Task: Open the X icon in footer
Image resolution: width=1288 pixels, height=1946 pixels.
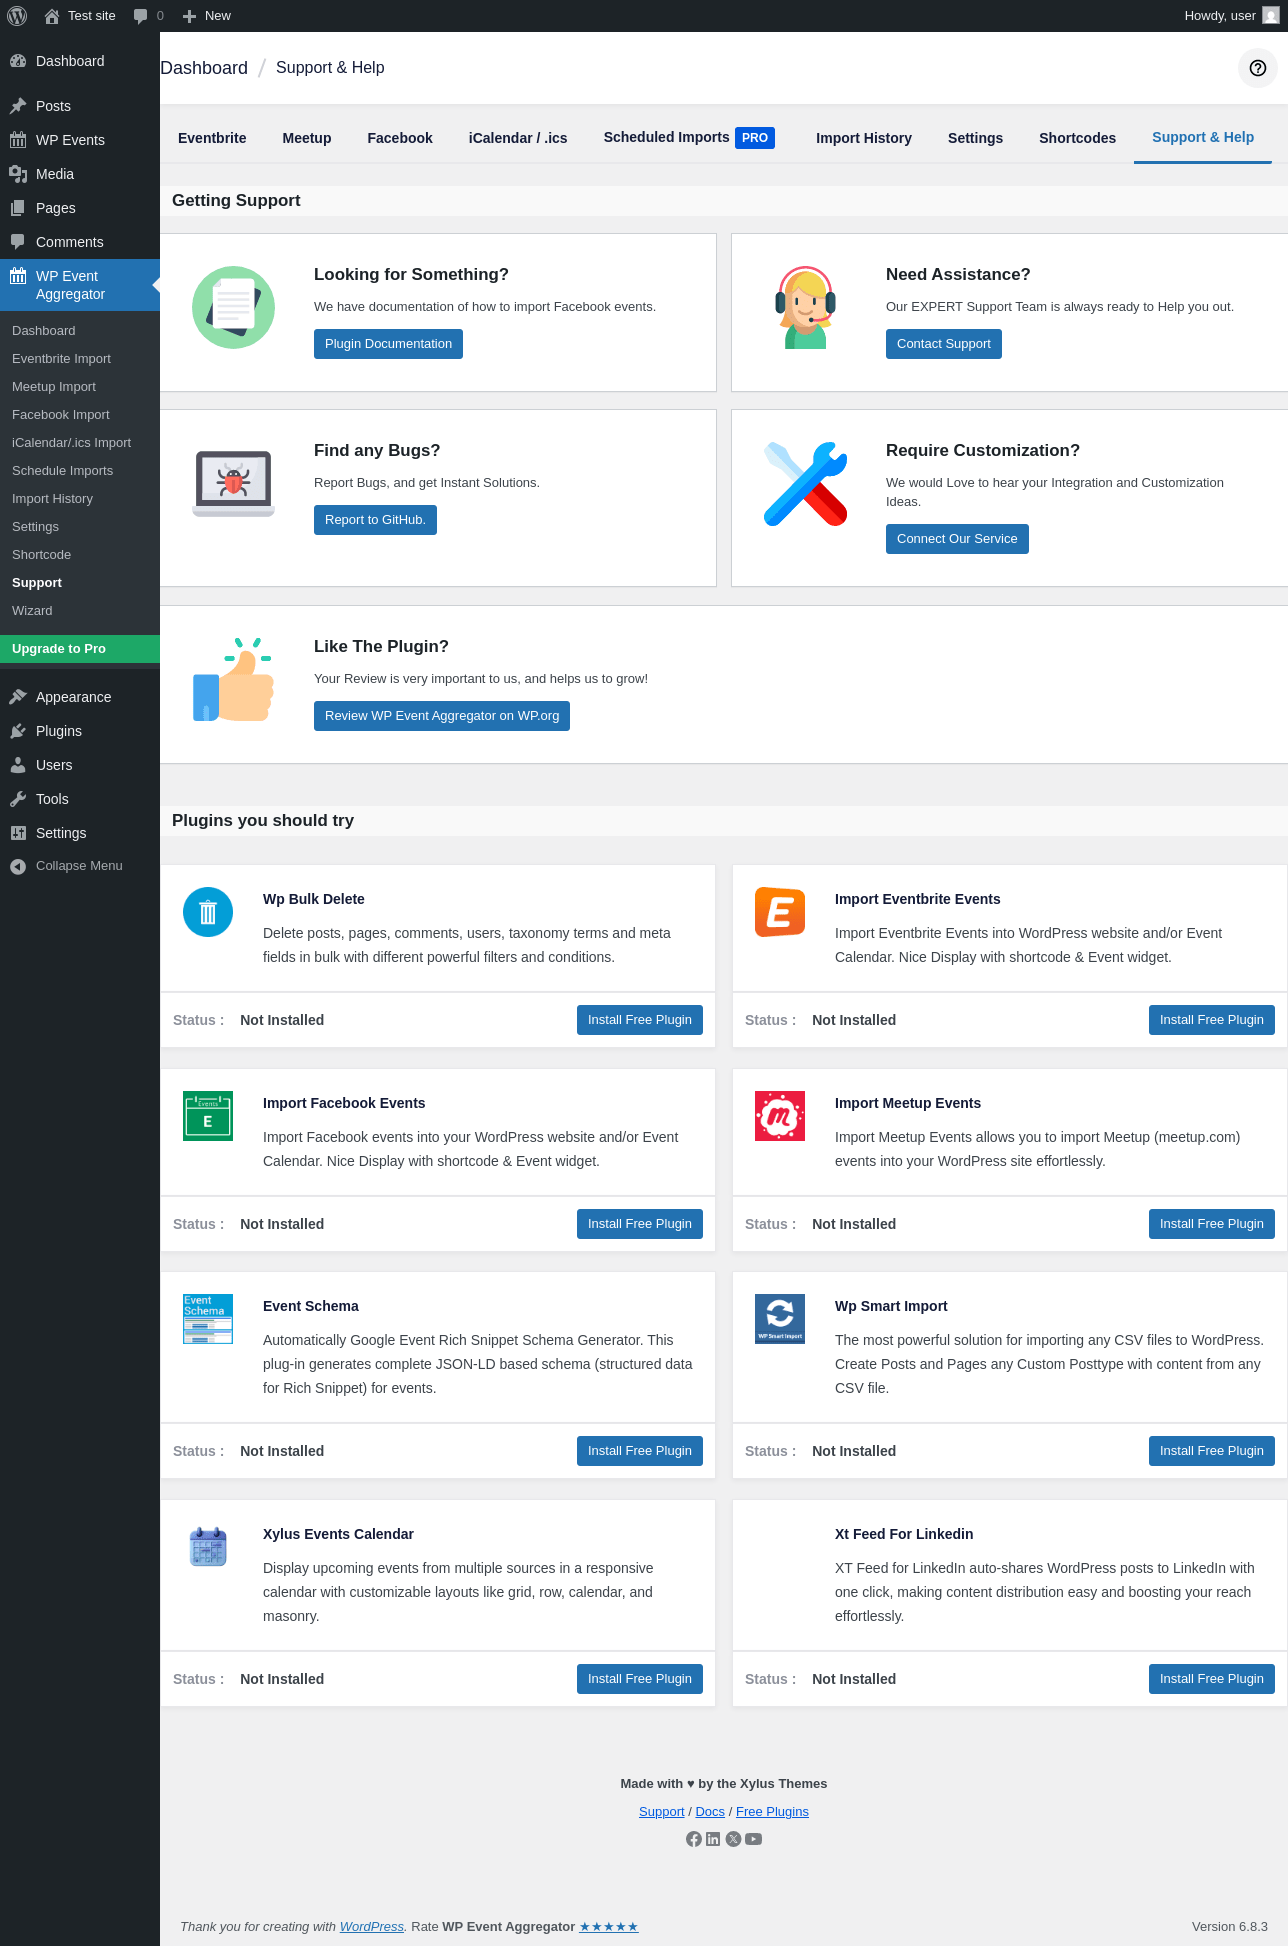Action: 733,1839
